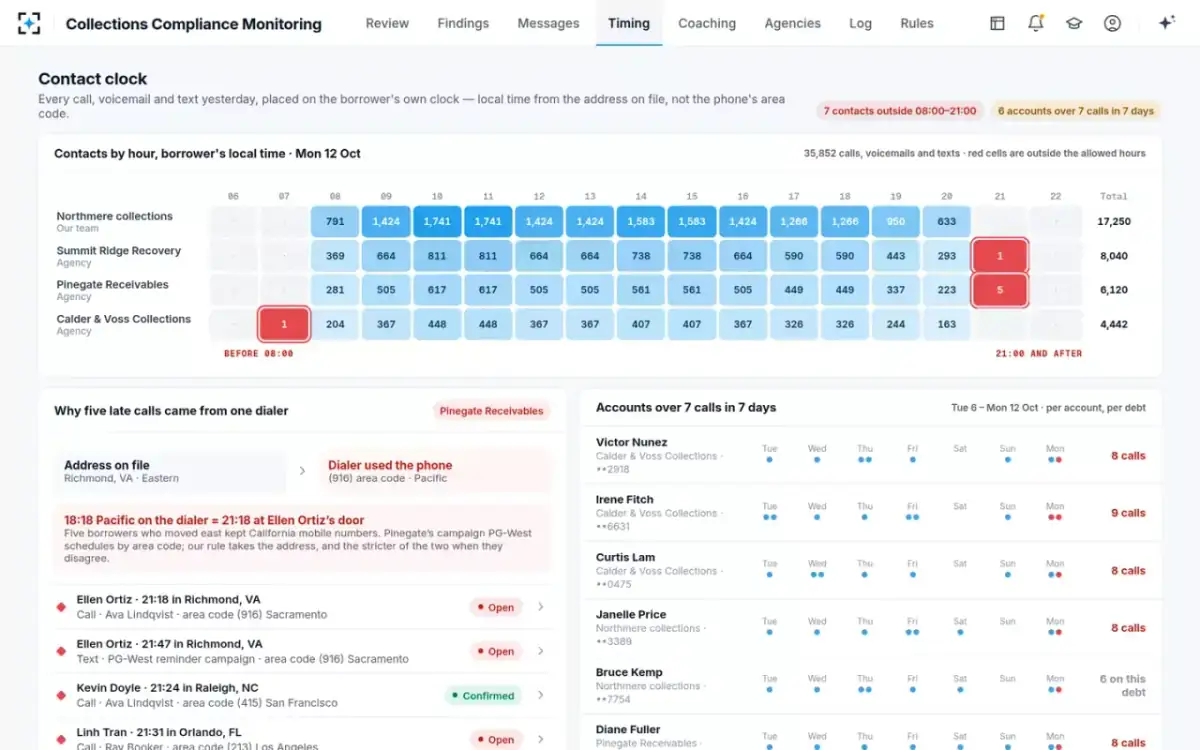Screen dimensions: 1200x750
Task: Click the red diamond beside Ellen Ortiz 21:18
Action: tap(61, 607)
